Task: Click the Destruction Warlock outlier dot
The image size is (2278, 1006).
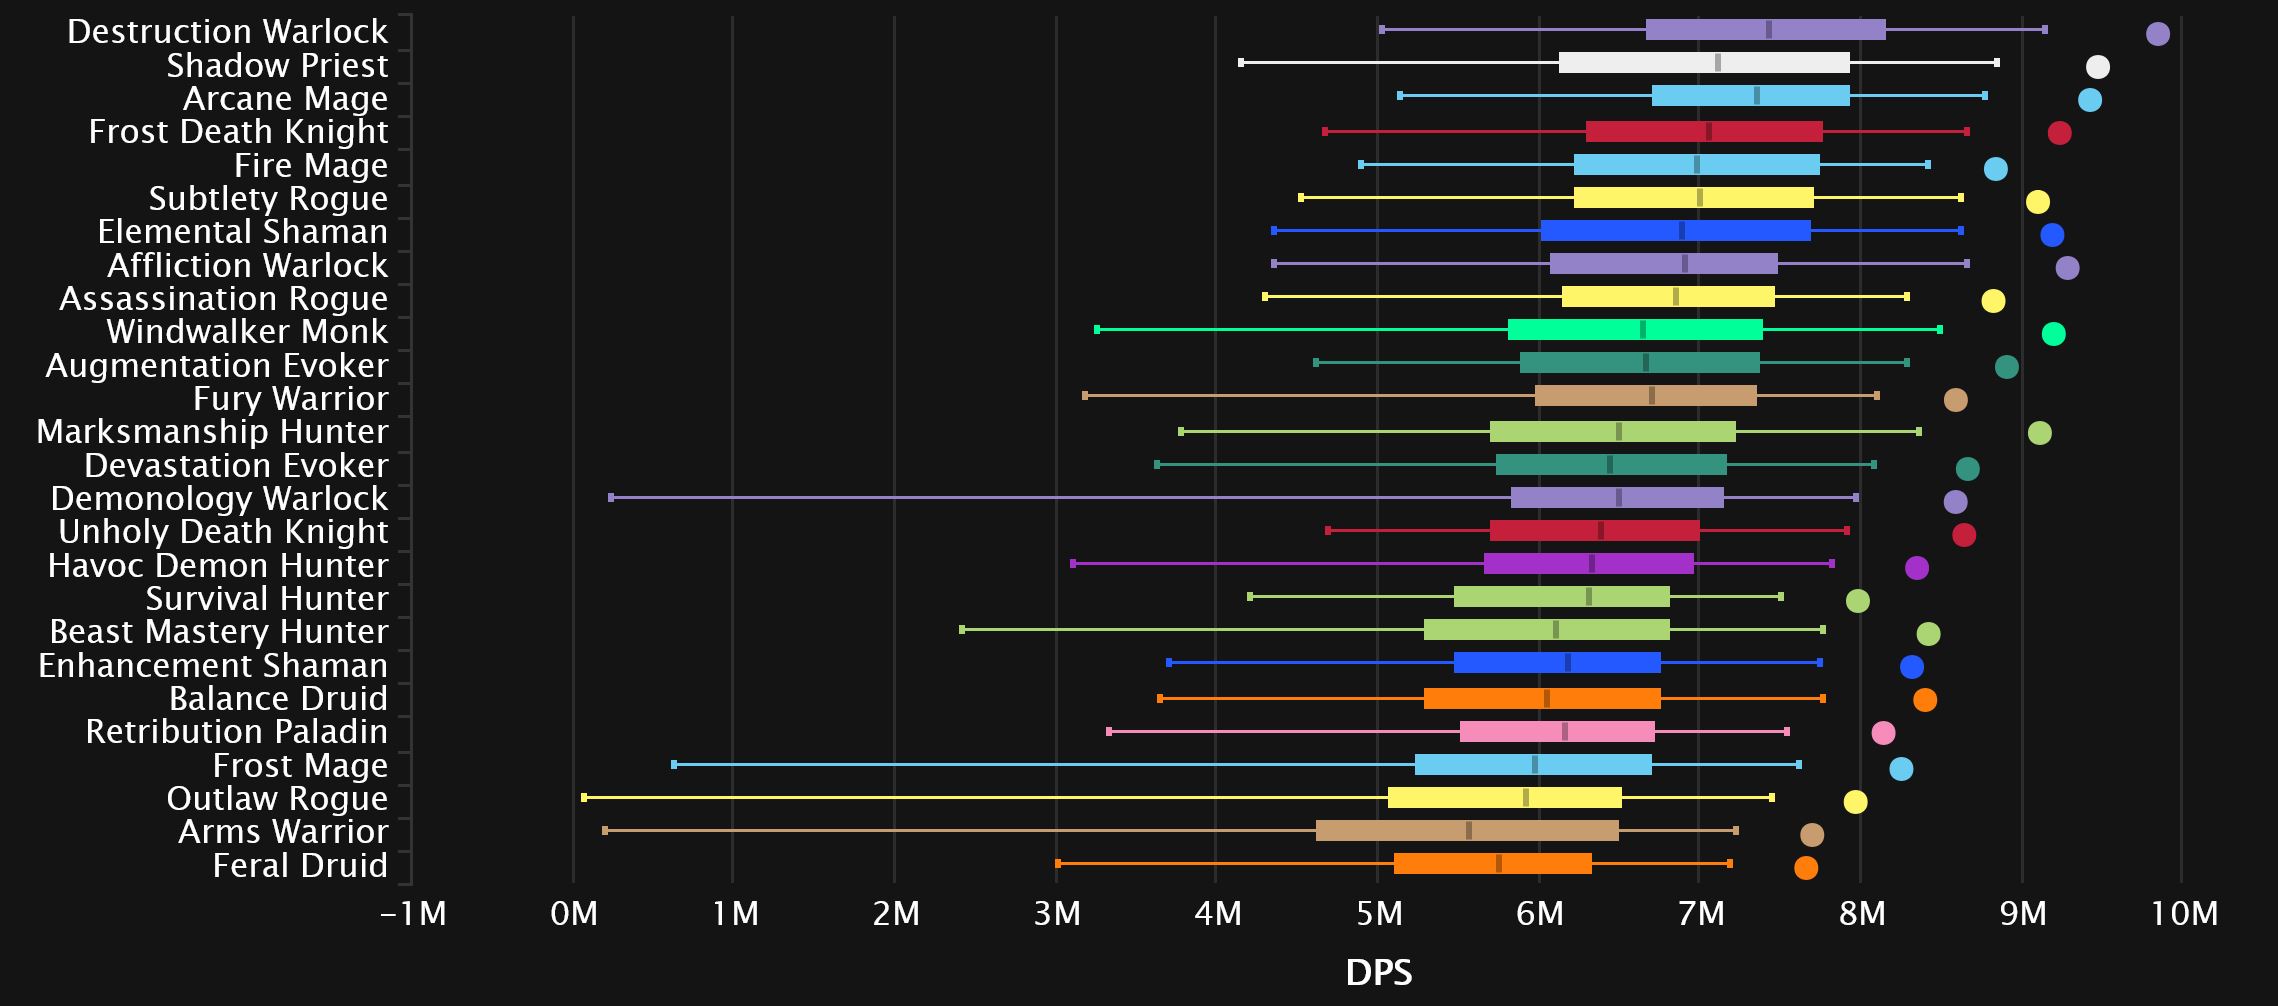Action: point(2157,34)
